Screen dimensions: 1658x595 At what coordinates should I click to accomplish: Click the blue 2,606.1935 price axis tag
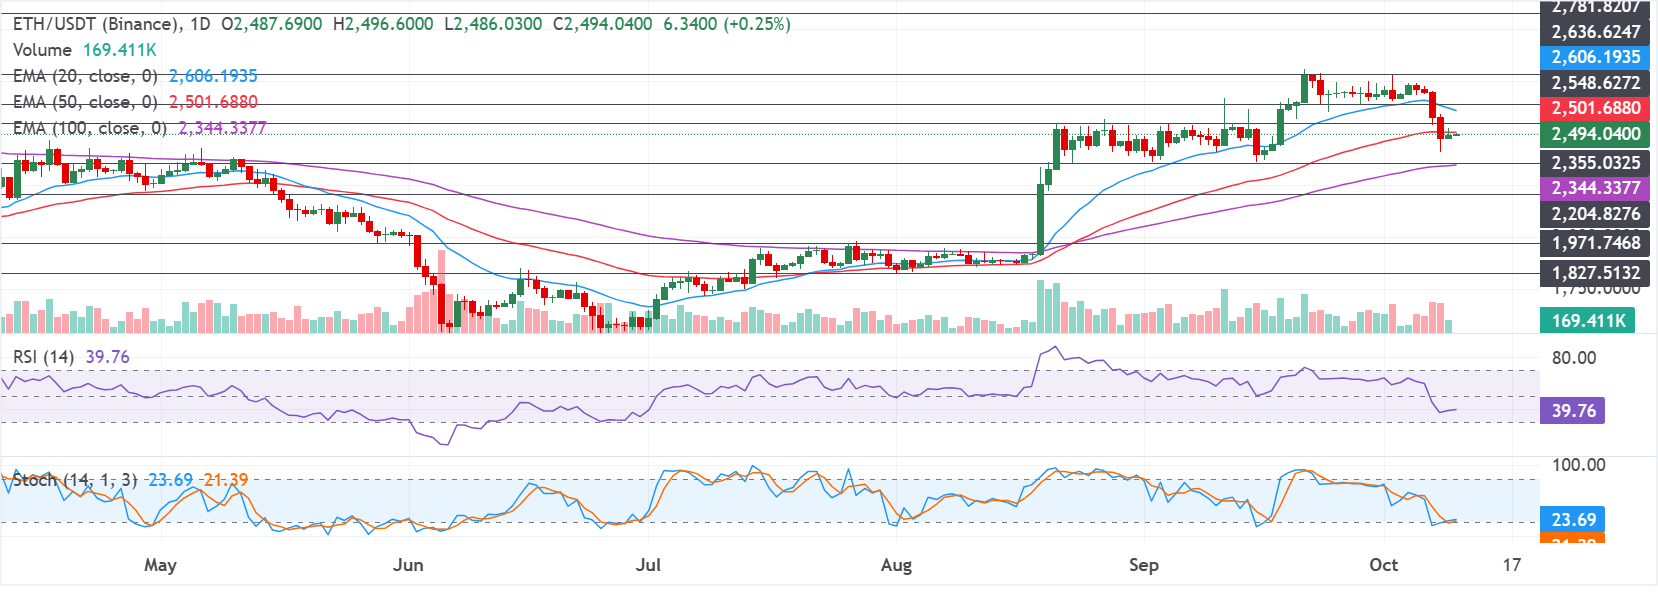1594,57
